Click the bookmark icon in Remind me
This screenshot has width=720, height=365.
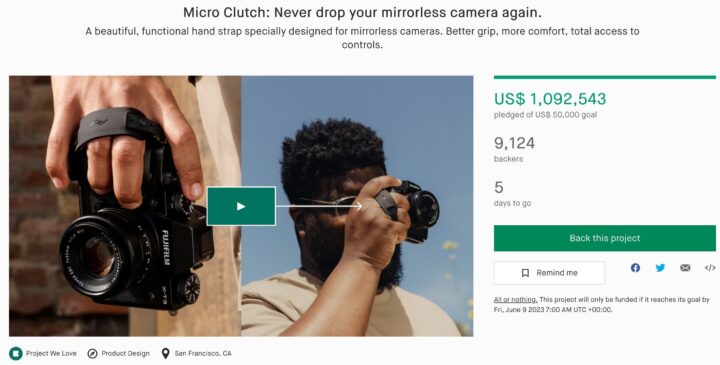(525, 273)
